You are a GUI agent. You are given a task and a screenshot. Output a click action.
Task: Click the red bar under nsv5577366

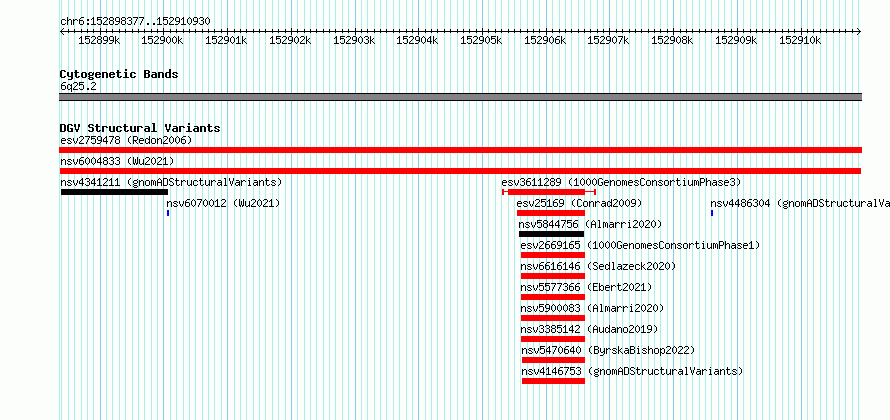[552, 297]
